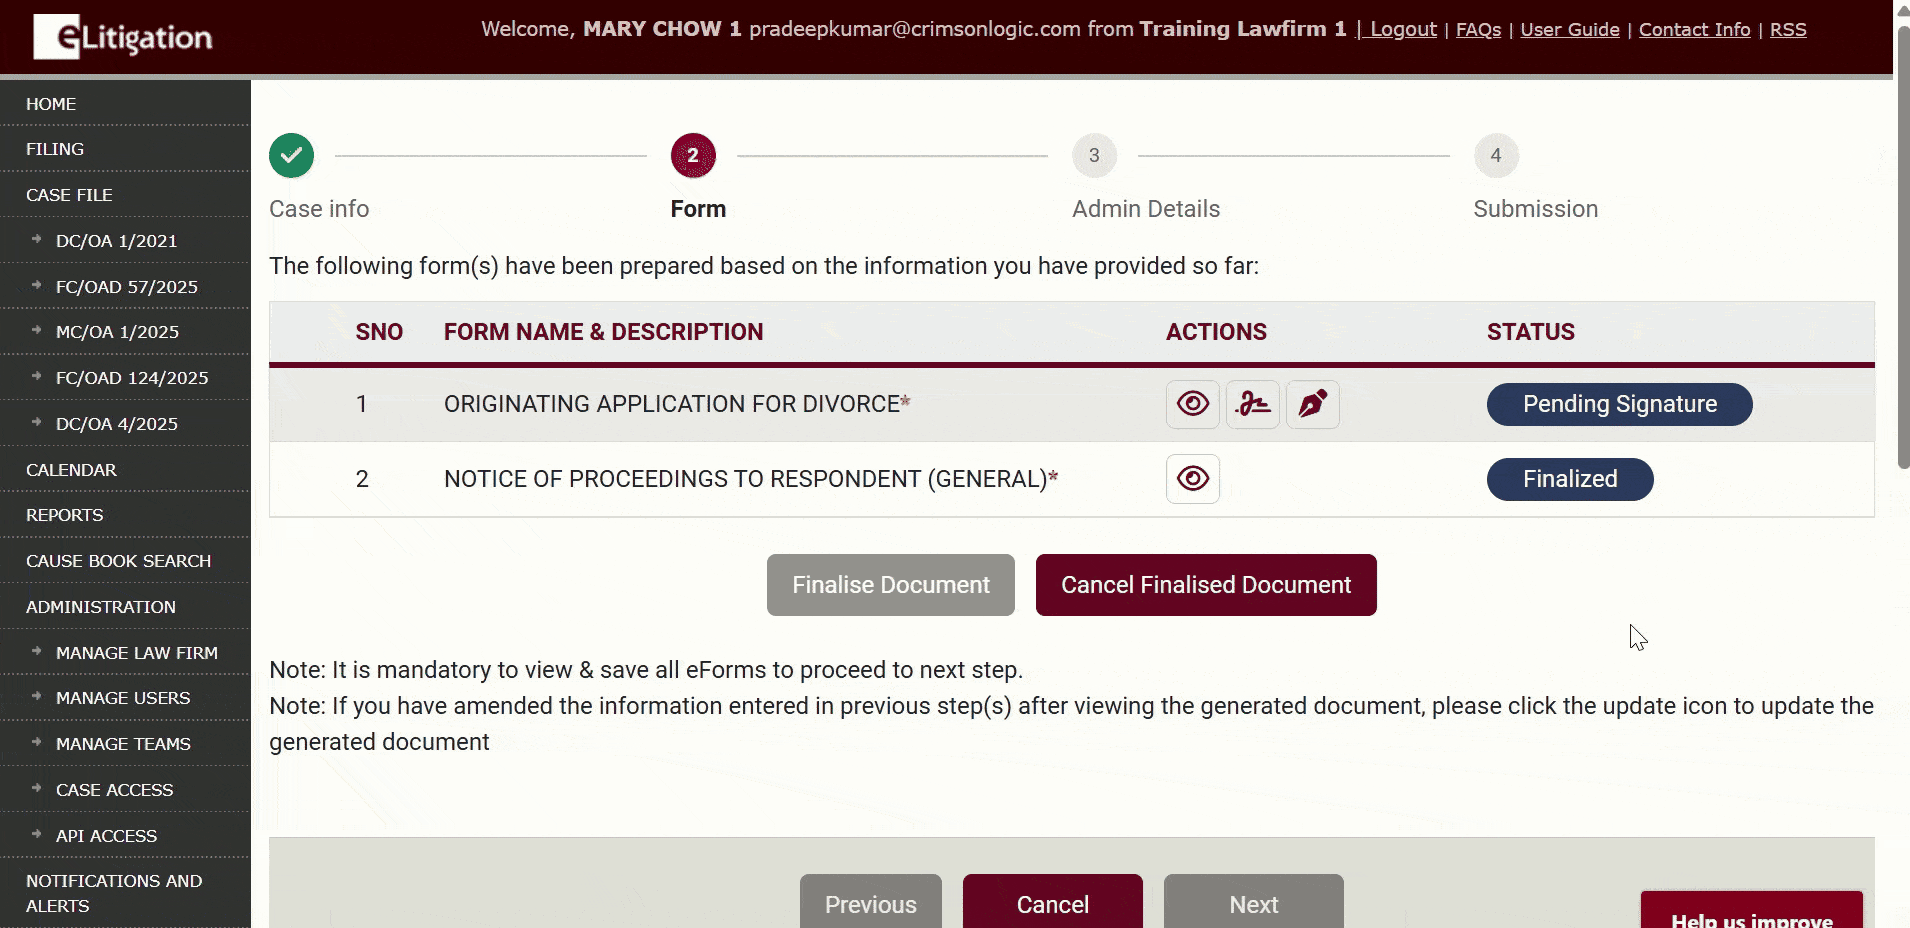Screen dimensions: 1910x928
Task: Open case FC/OAD 57/2025 in sidebar
Action: [126, 287]
